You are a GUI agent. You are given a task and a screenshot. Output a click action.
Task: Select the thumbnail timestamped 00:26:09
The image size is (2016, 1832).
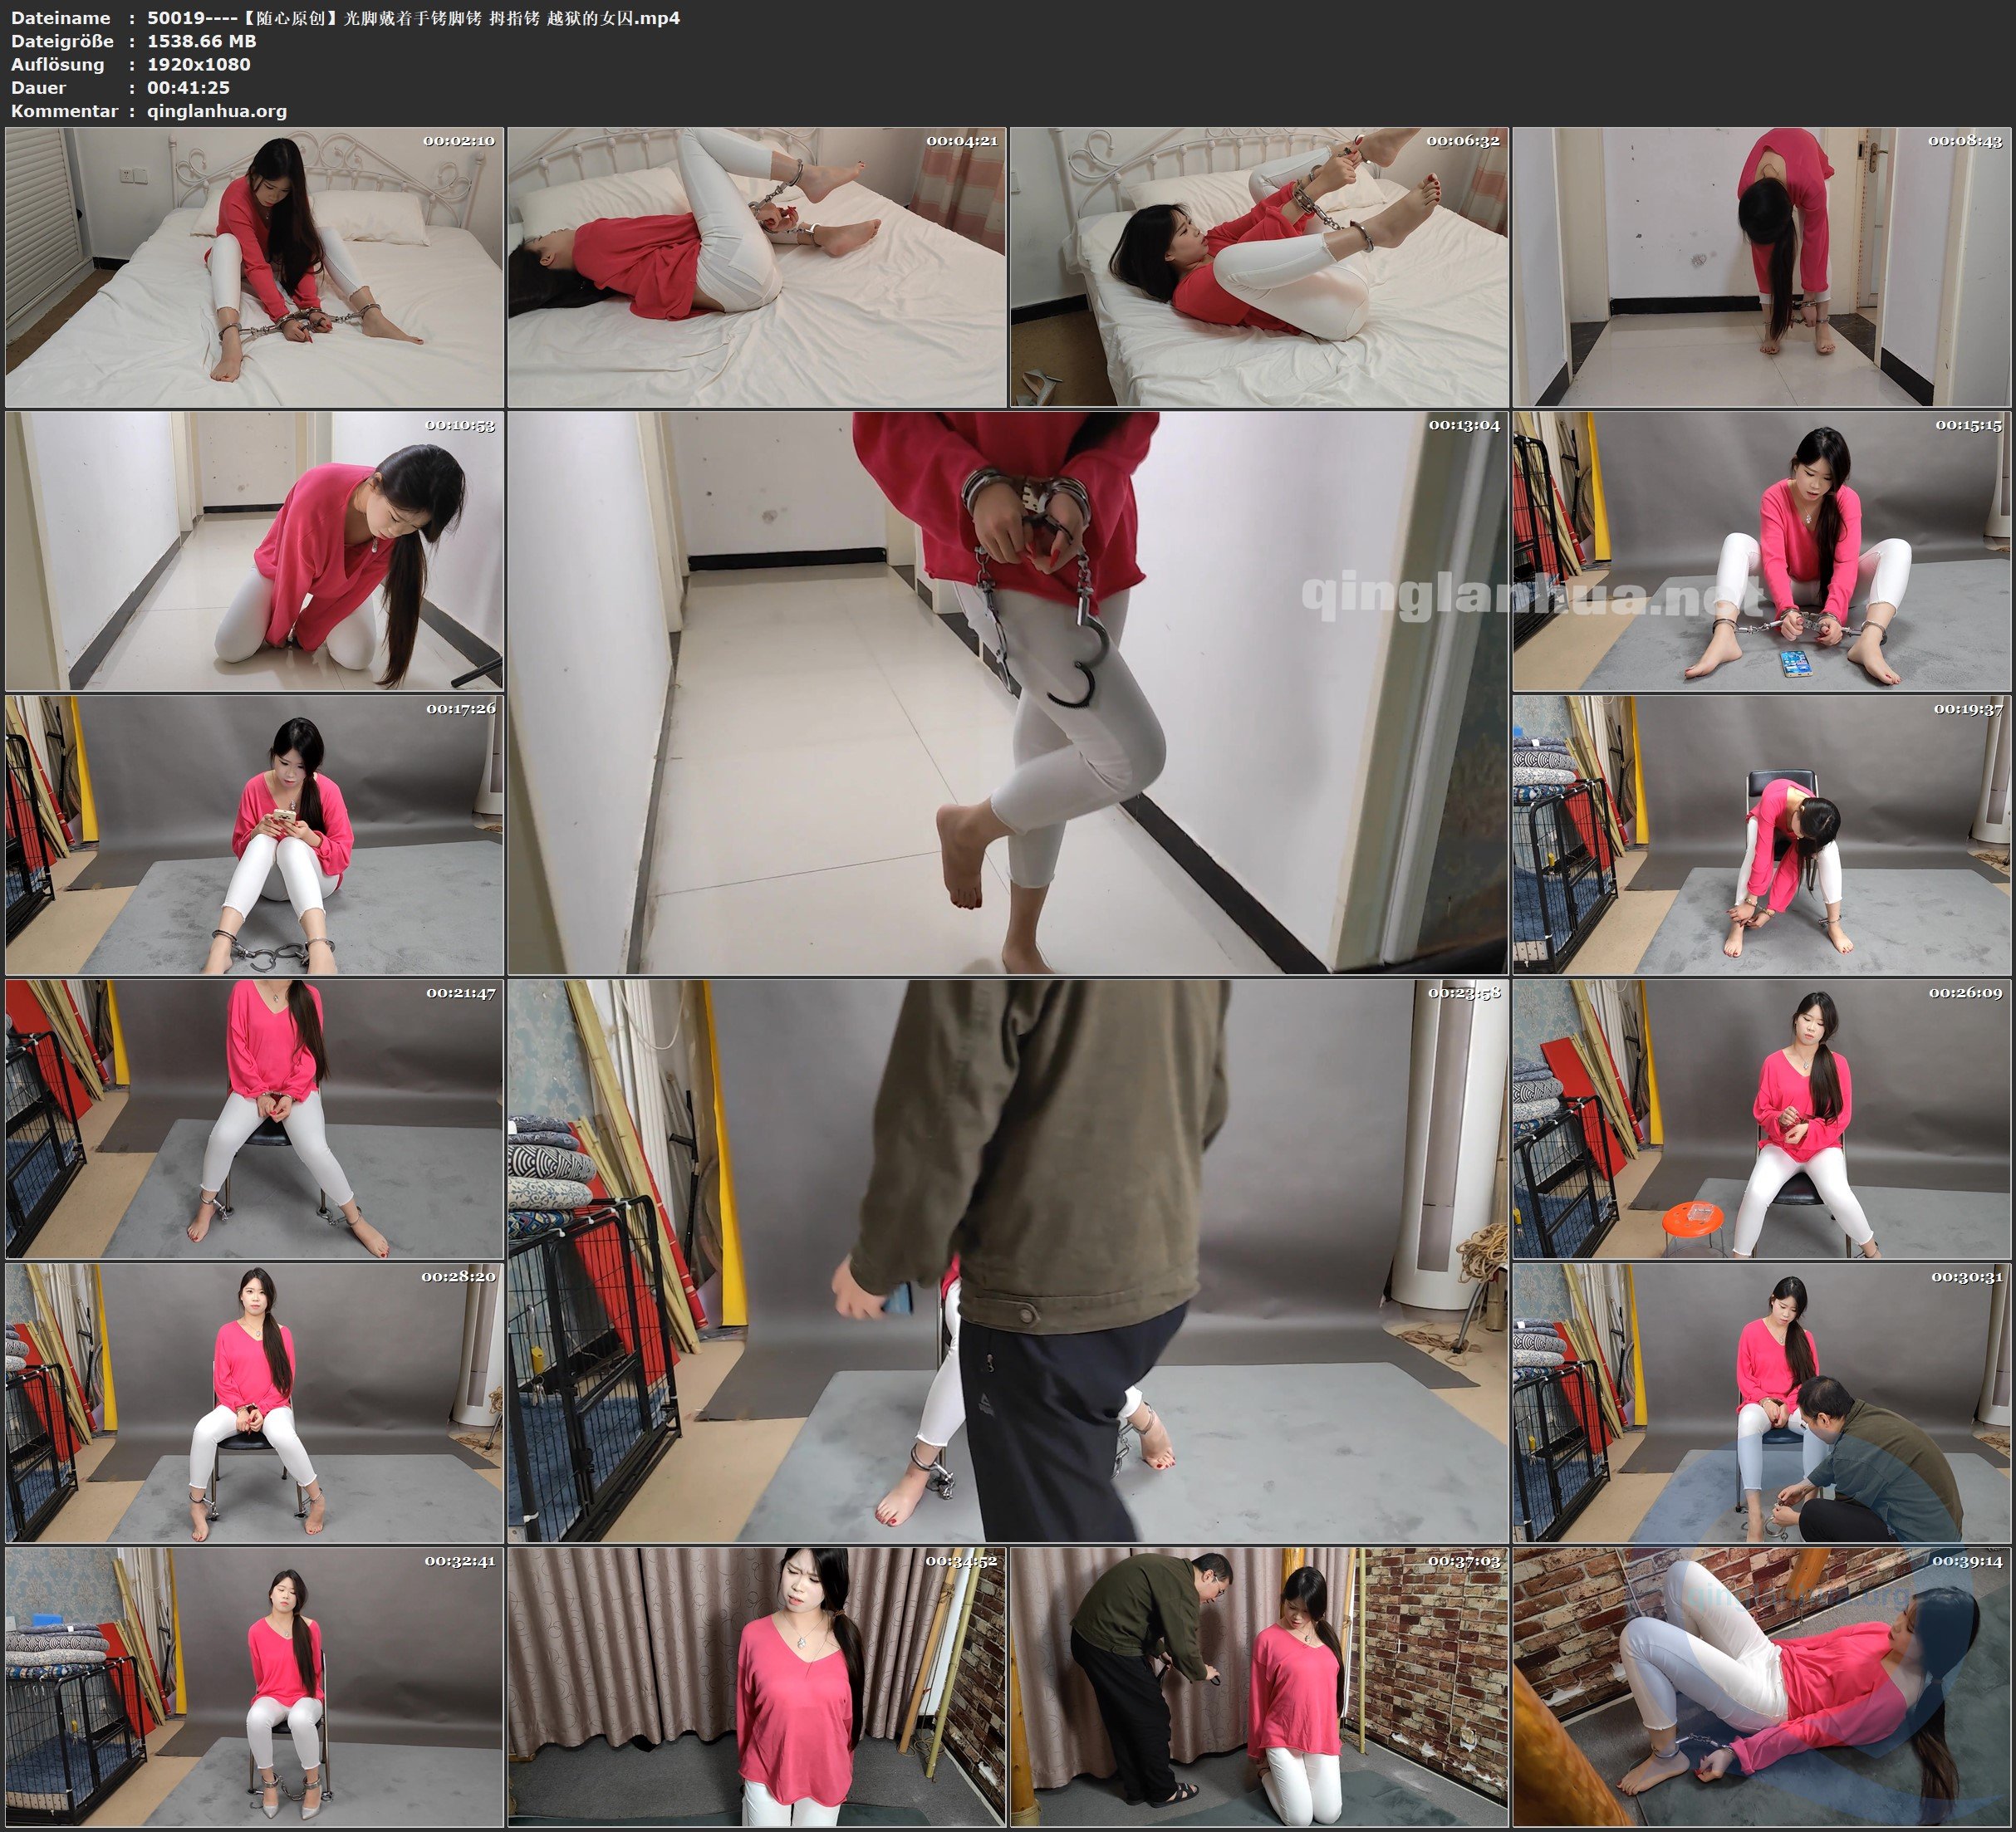point(1762,1119)
